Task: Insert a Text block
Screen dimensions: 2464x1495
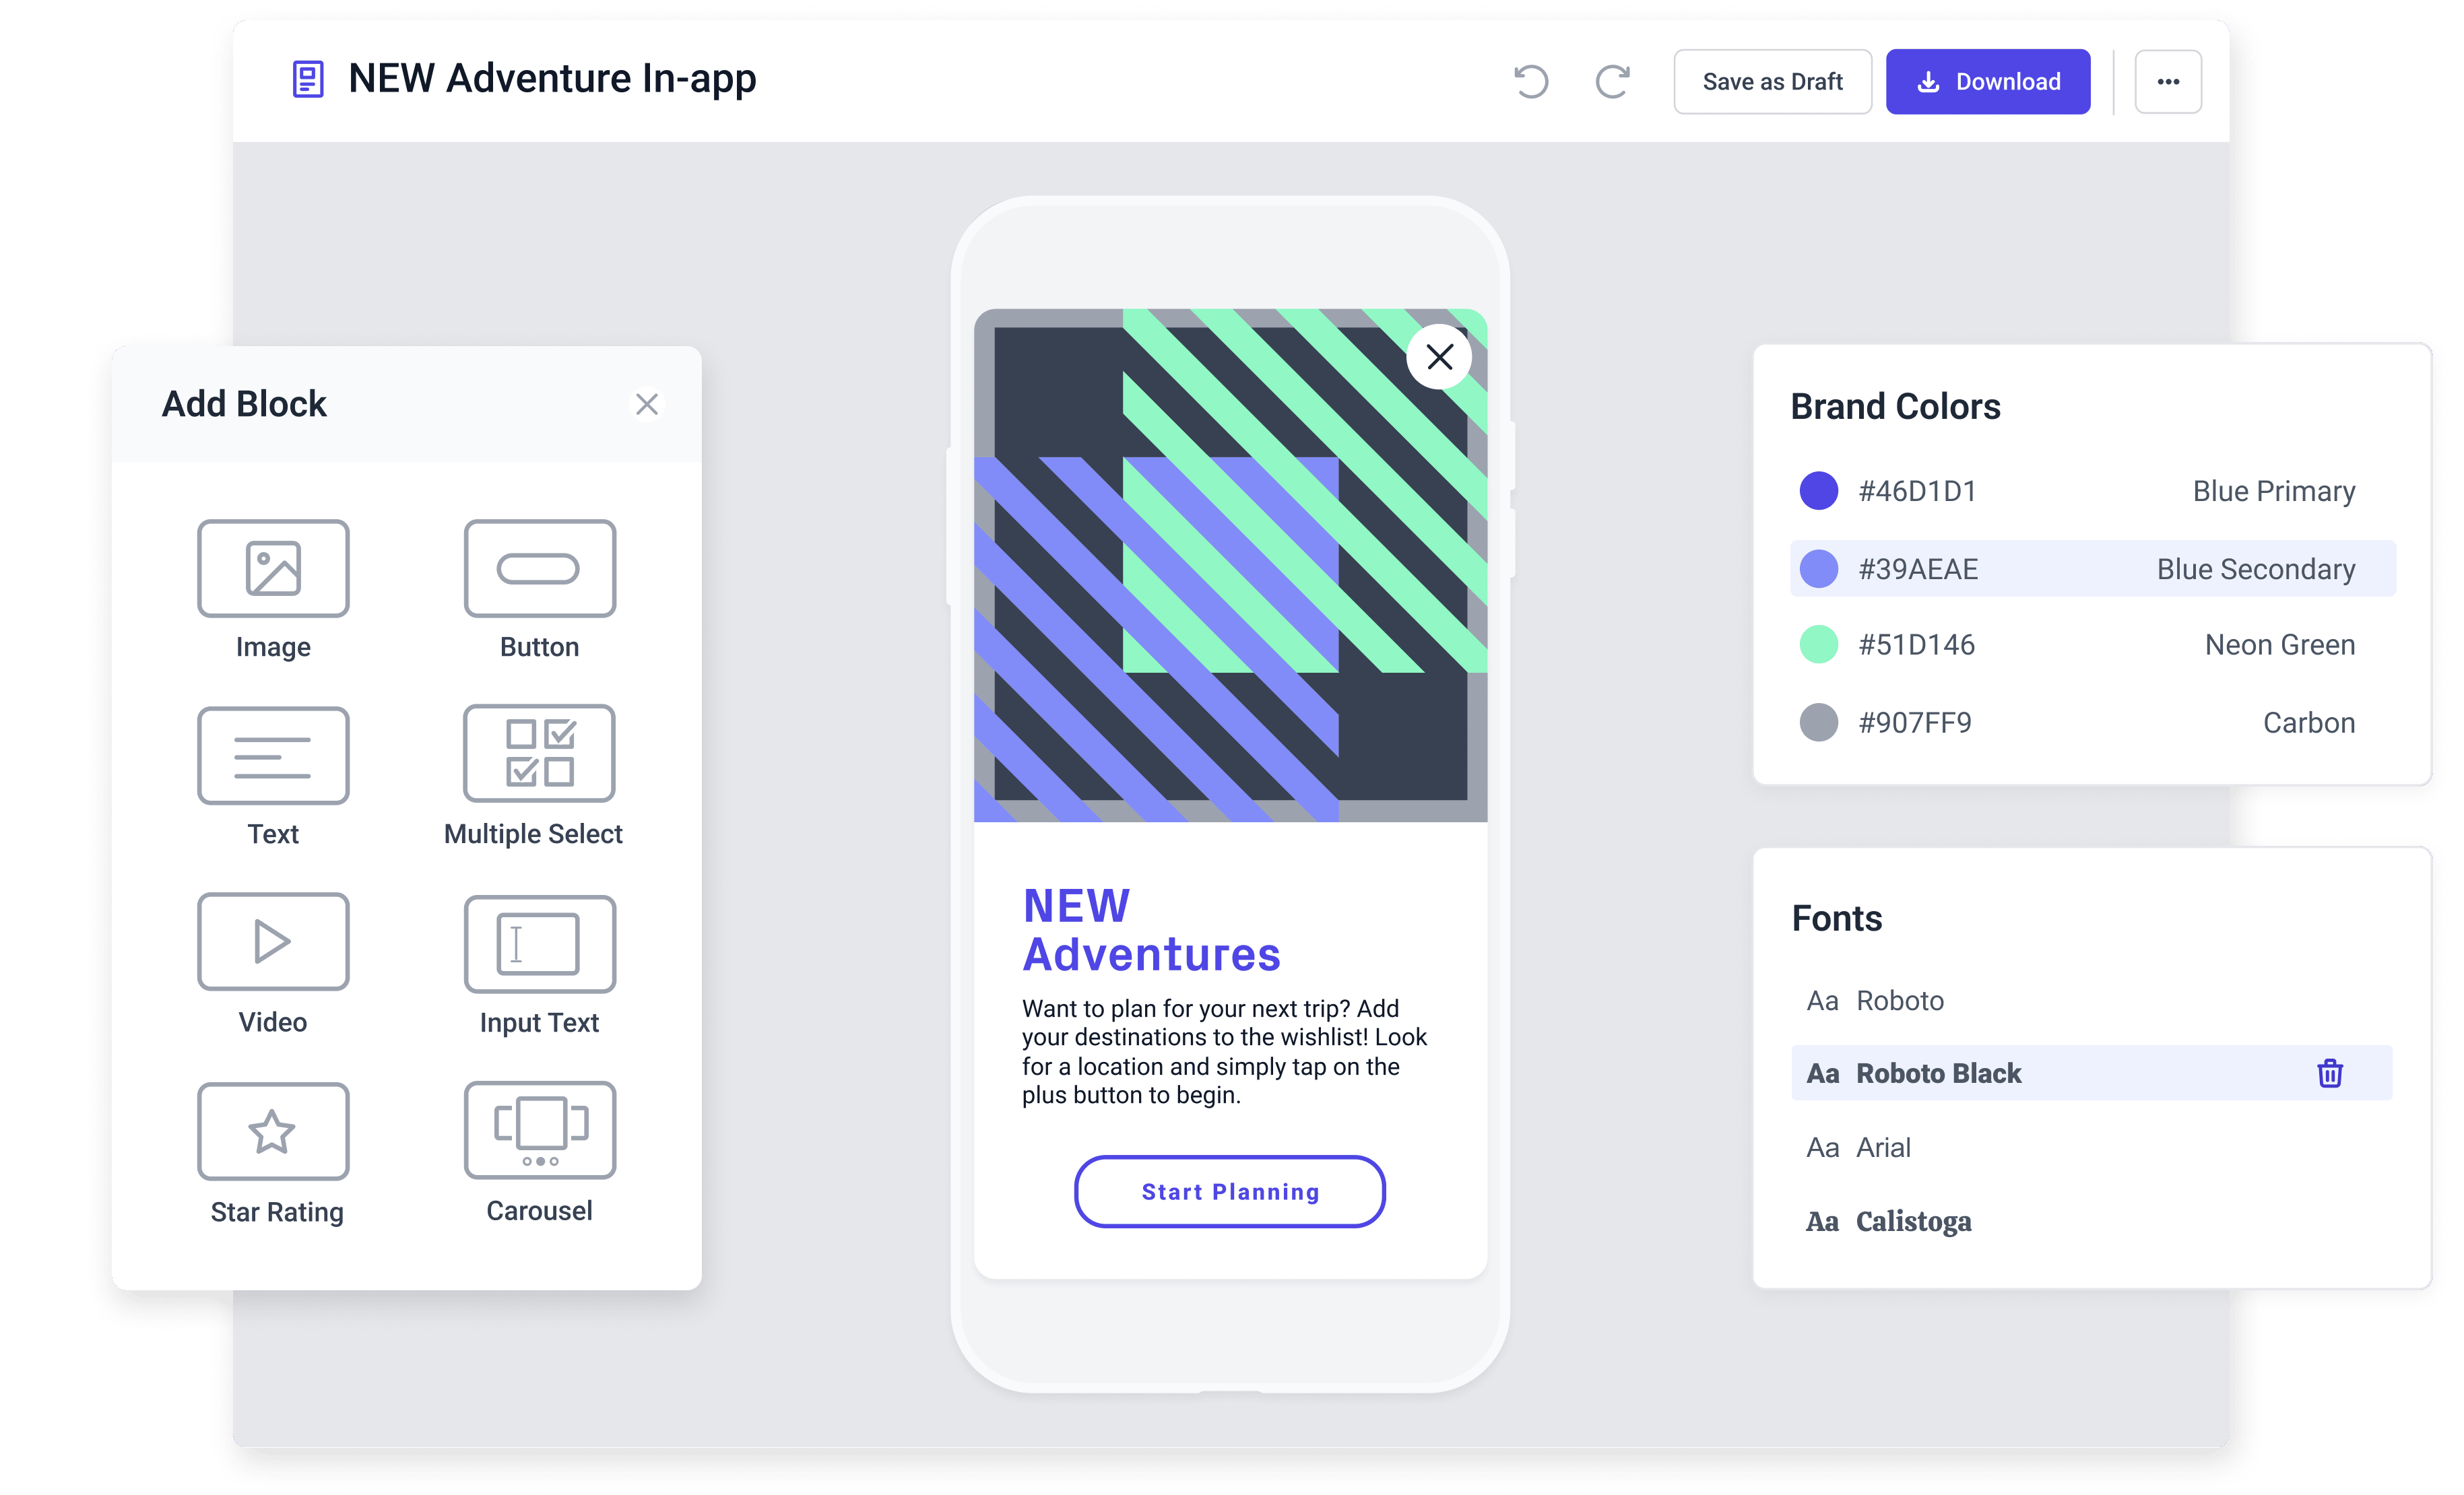Action: pos(273,756)
